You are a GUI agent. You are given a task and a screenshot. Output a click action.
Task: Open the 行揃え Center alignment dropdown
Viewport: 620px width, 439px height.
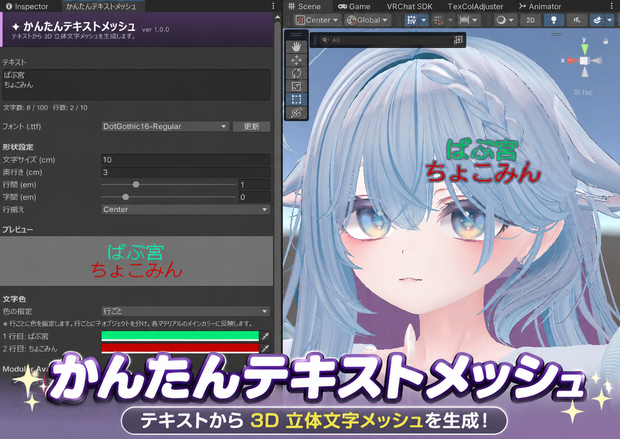click(x=185, y=209)
